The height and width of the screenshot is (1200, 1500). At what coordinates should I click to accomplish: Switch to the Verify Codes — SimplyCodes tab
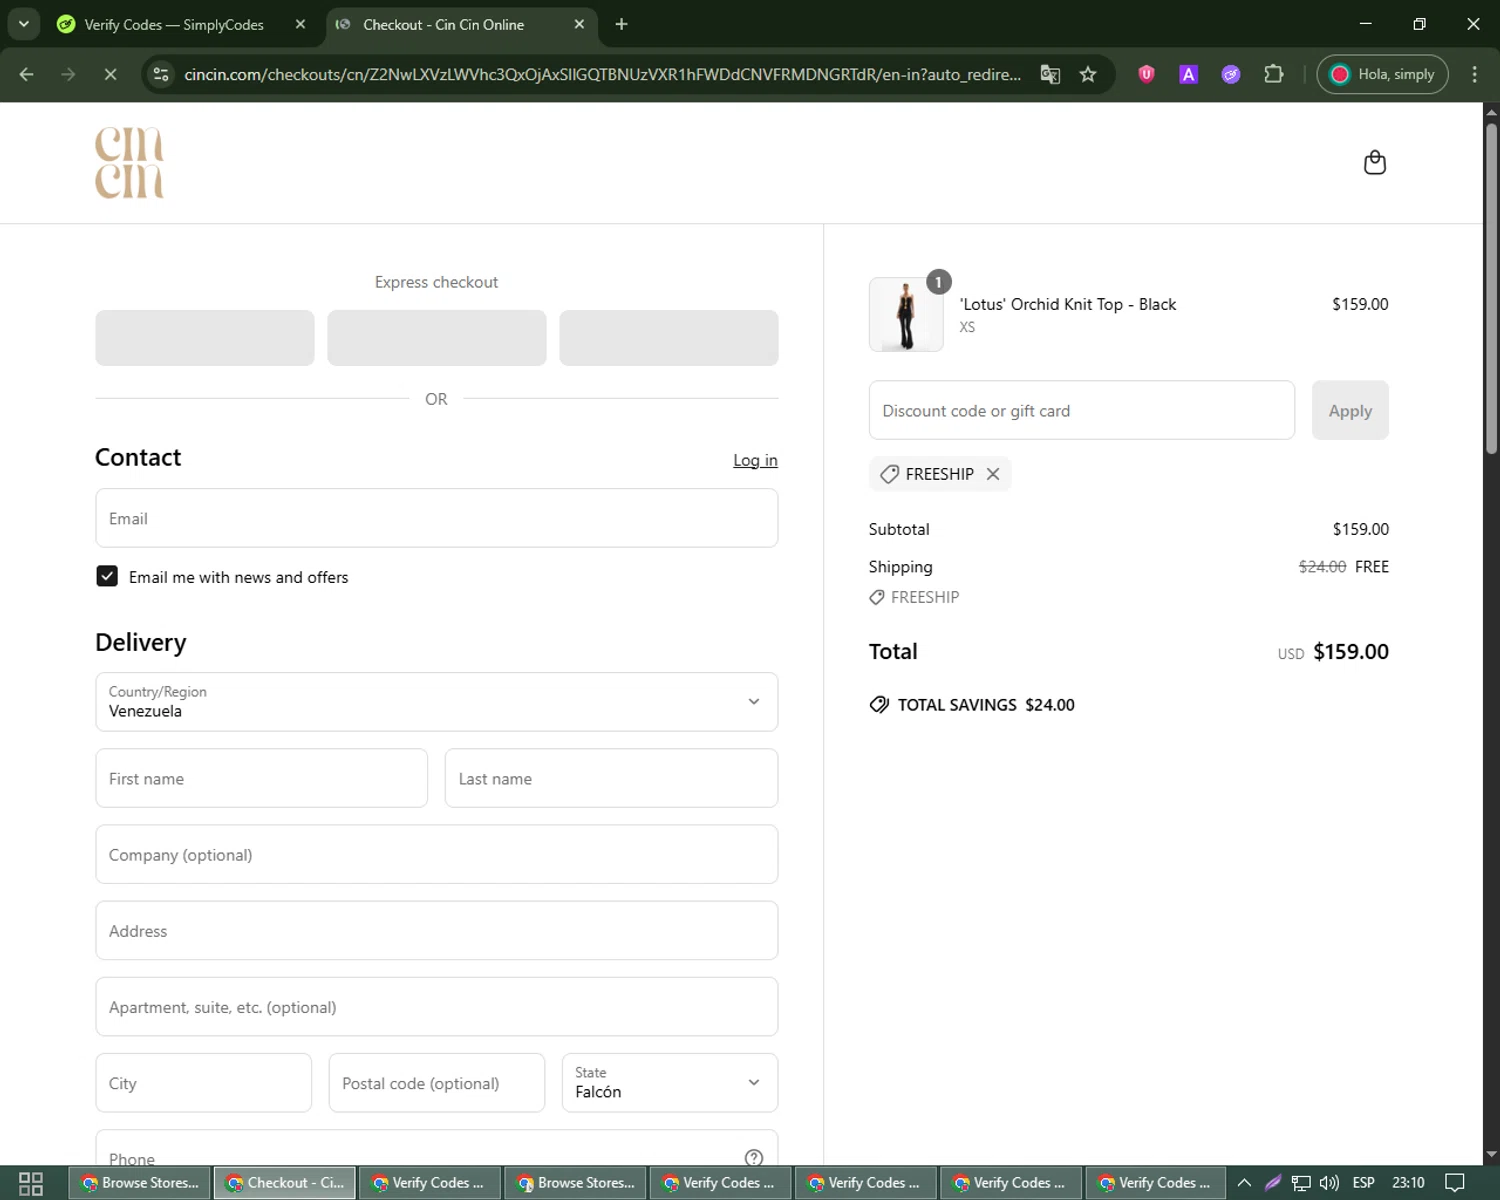(x=173, y=25)
